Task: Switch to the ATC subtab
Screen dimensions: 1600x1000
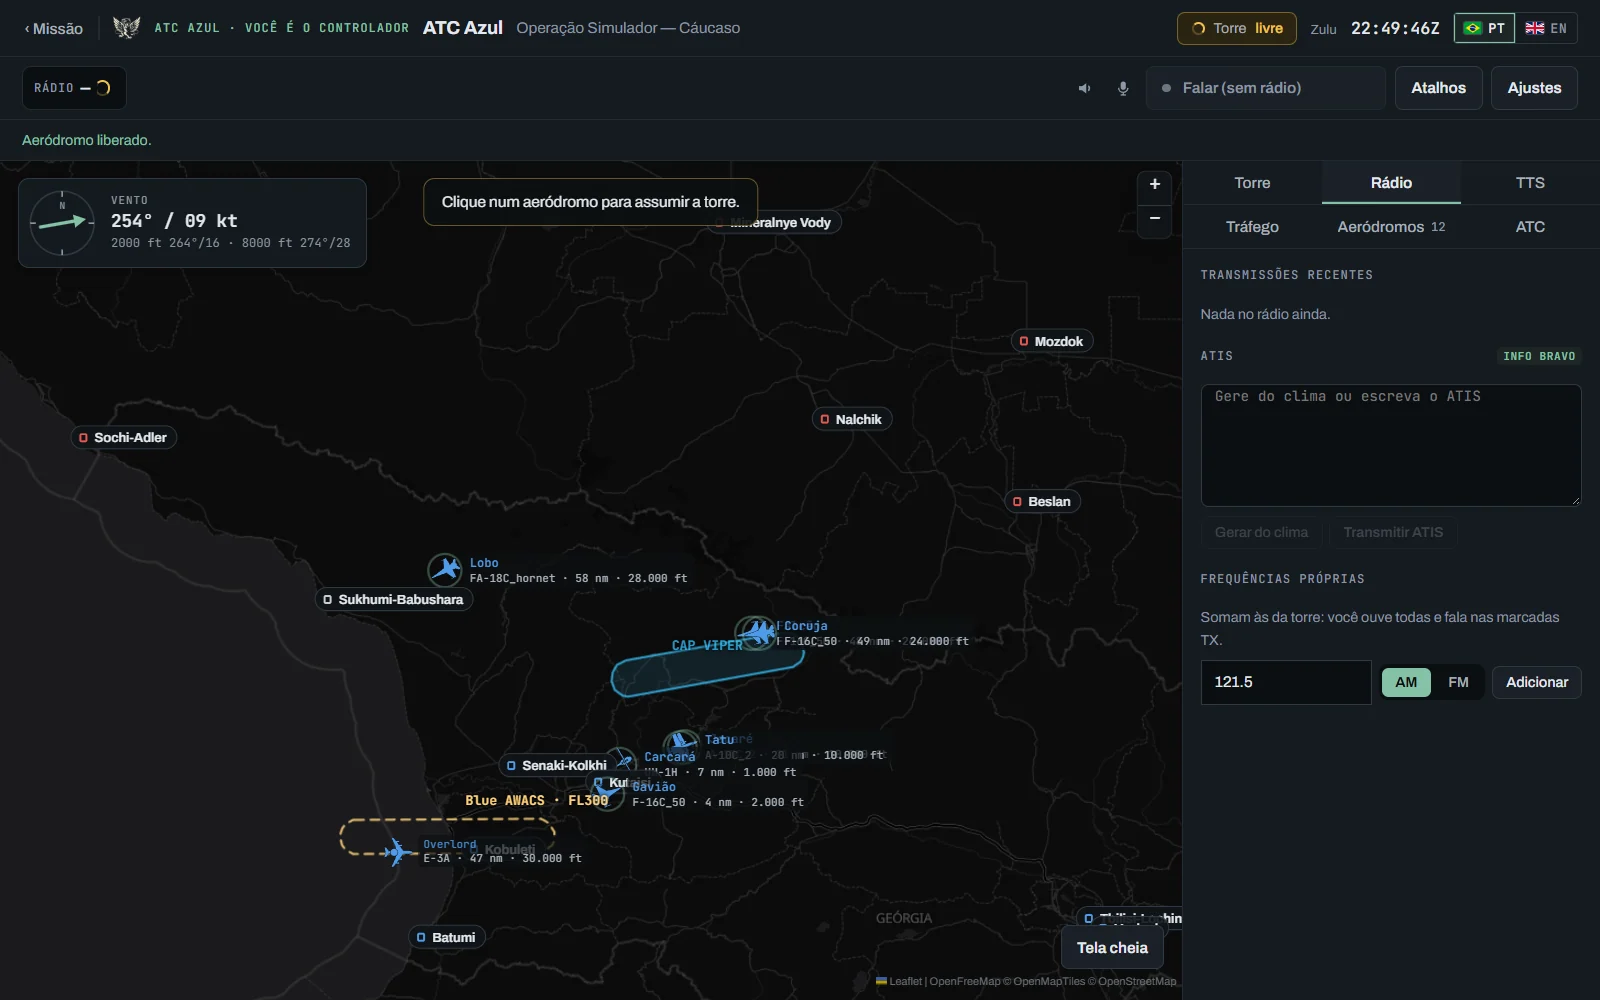Action: coord(1530,227)
